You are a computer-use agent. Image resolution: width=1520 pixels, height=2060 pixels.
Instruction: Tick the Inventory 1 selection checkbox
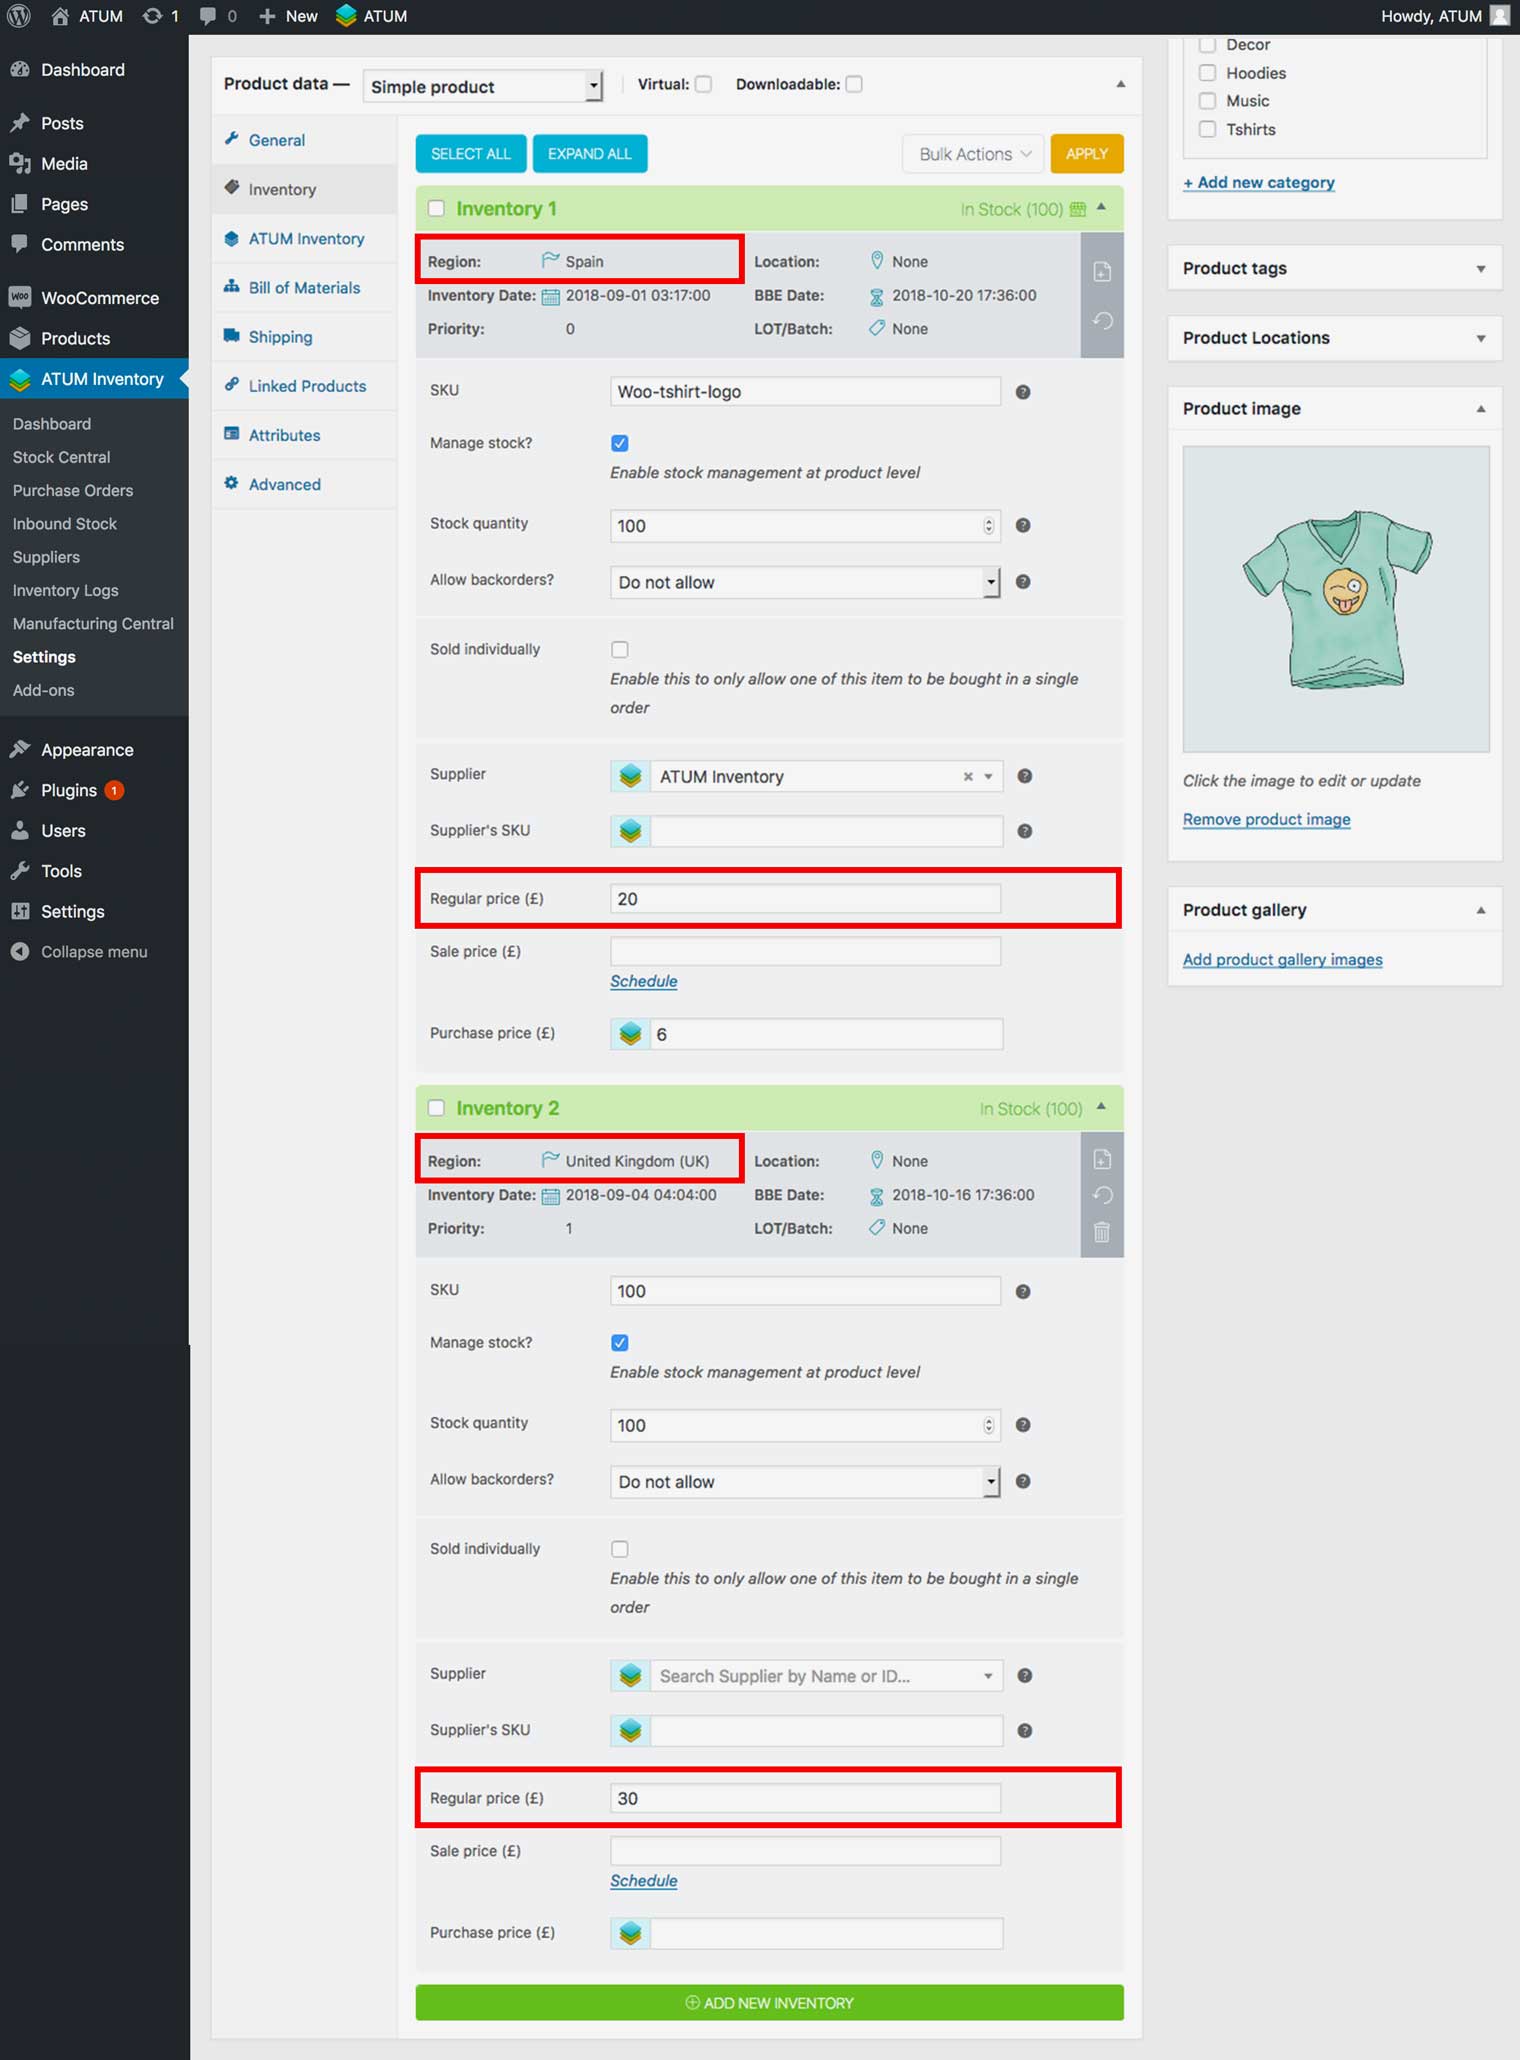coord(436,209)
